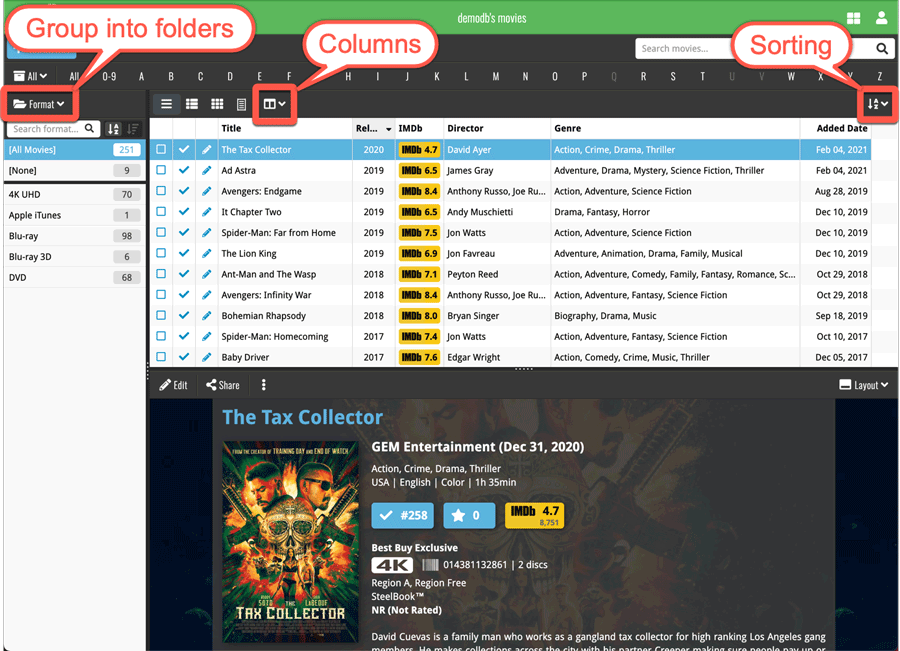Tick checkbox for Spider-Man: Far from Home
The image size is (900, 651).
161,232
